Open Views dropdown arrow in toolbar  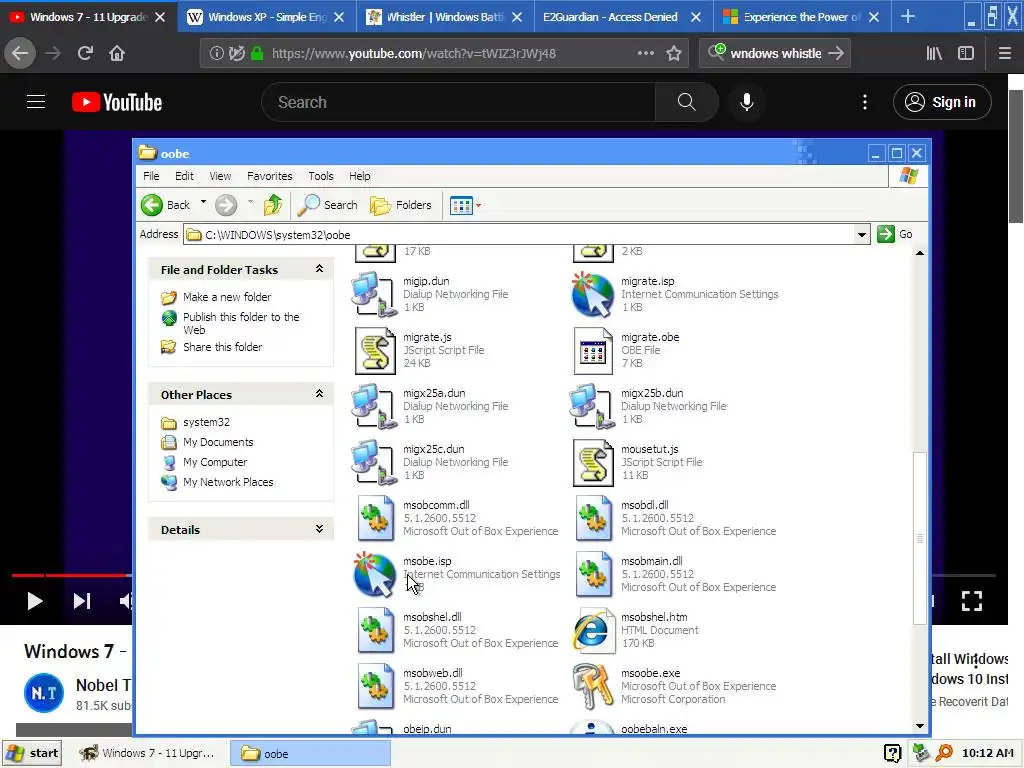[479, 205]
